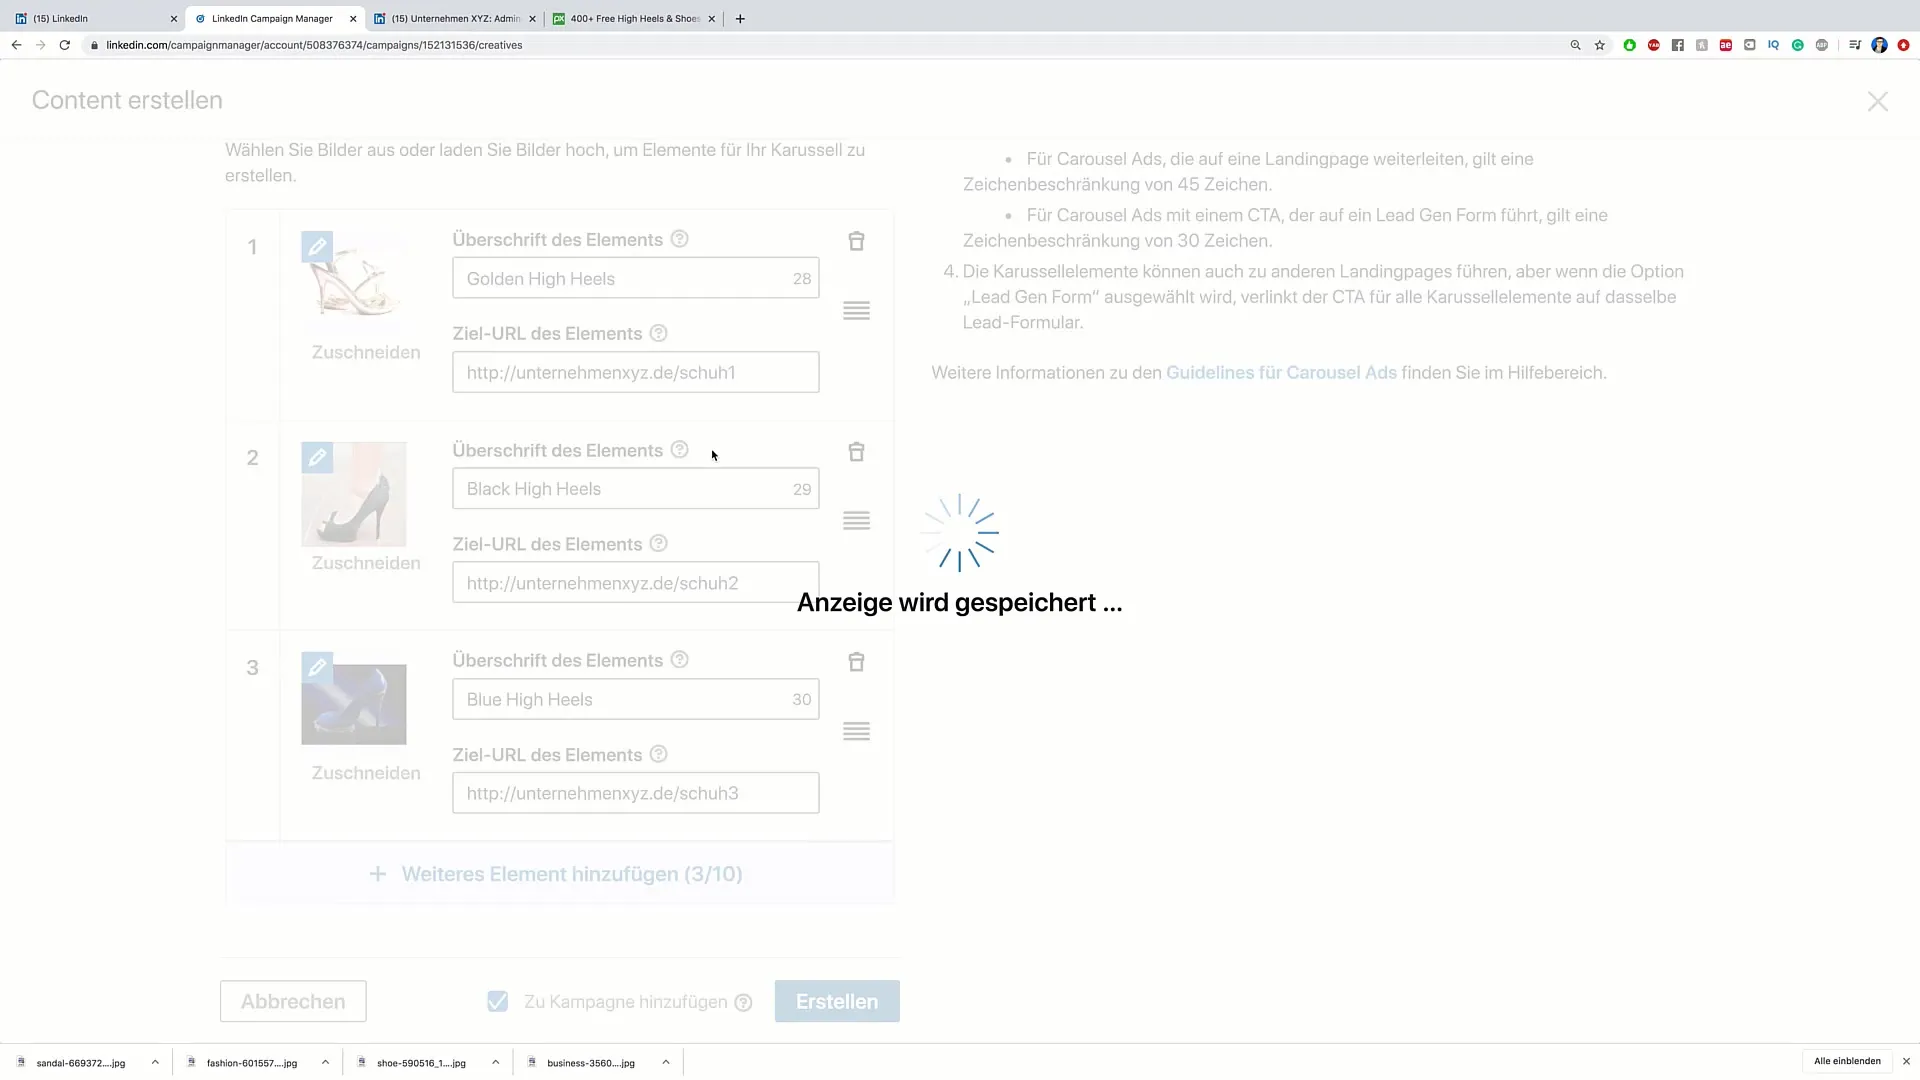The width and height of the screenshot is (1920, 1080).
Task: Edit image of carousel element 1
Action: (x=317, y=246)
